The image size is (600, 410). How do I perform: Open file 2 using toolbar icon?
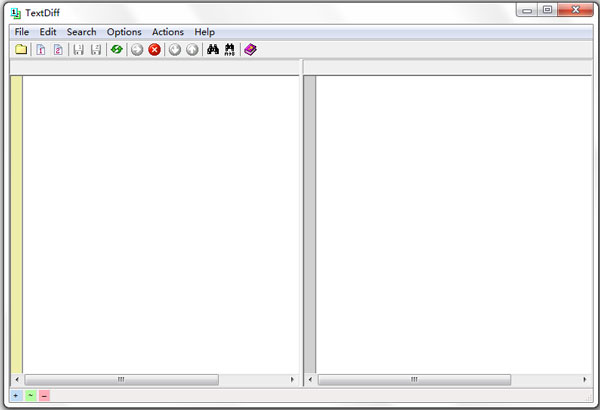point(58,50)
